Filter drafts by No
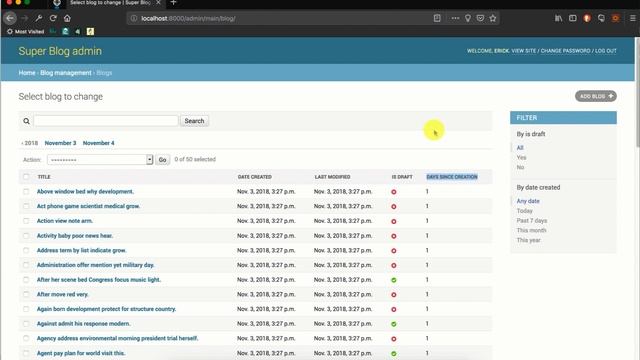Image resolution: width=640 pixels, height=360 pixels. click(520, 167)
